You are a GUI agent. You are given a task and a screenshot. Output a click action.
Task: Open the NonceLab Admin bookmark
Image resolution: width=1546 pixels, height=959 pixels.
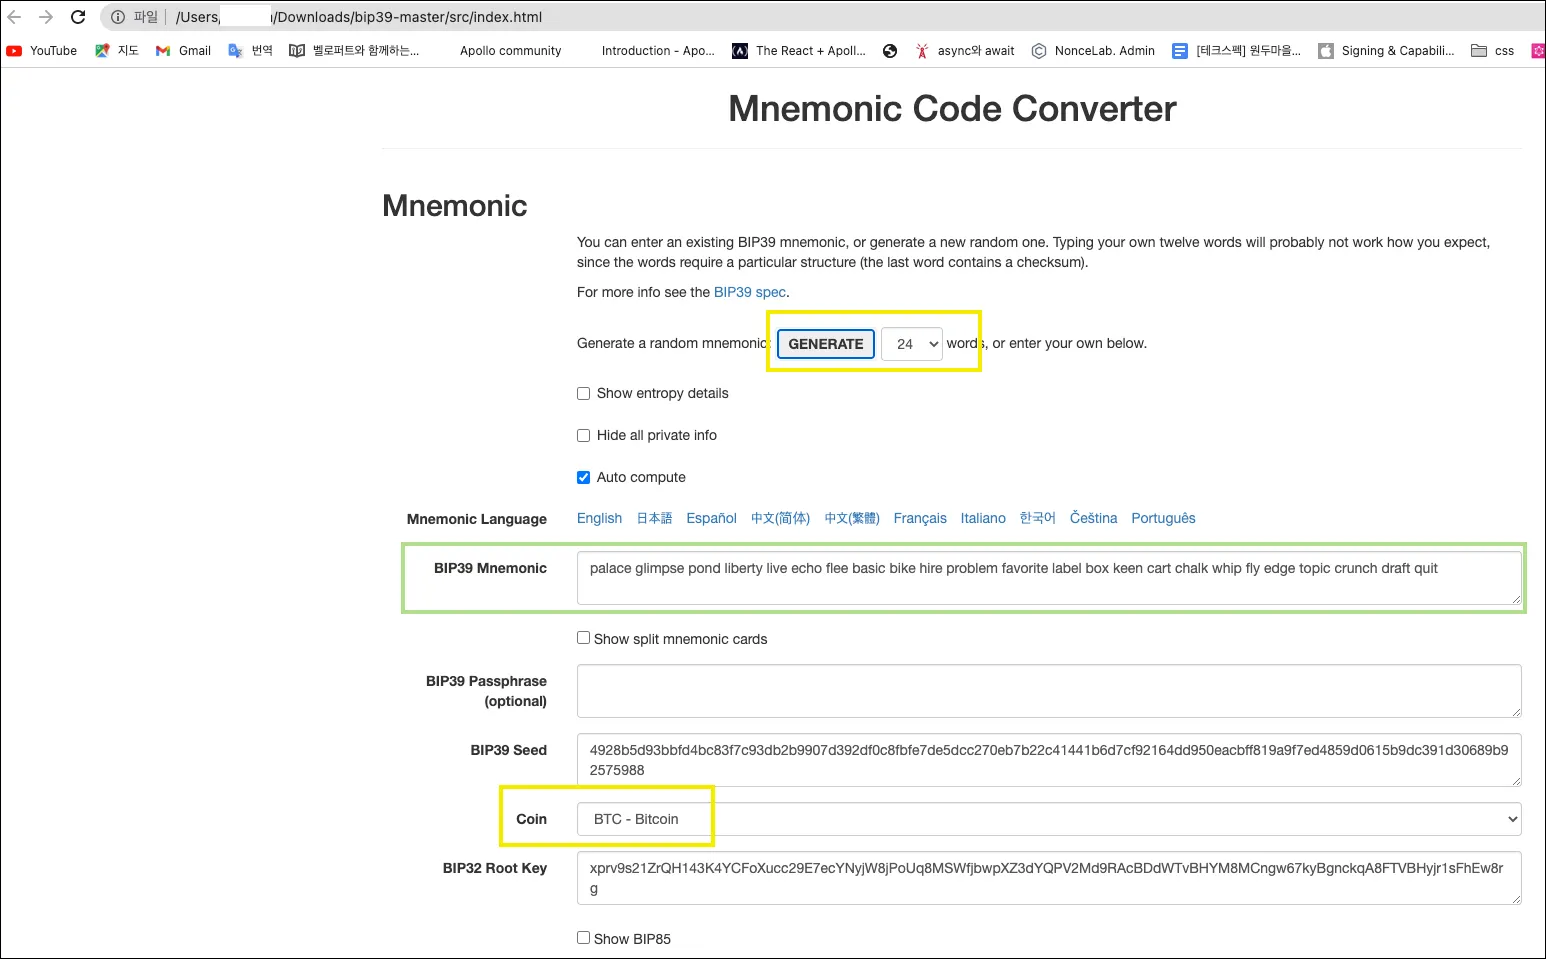tap(1093, 51)
